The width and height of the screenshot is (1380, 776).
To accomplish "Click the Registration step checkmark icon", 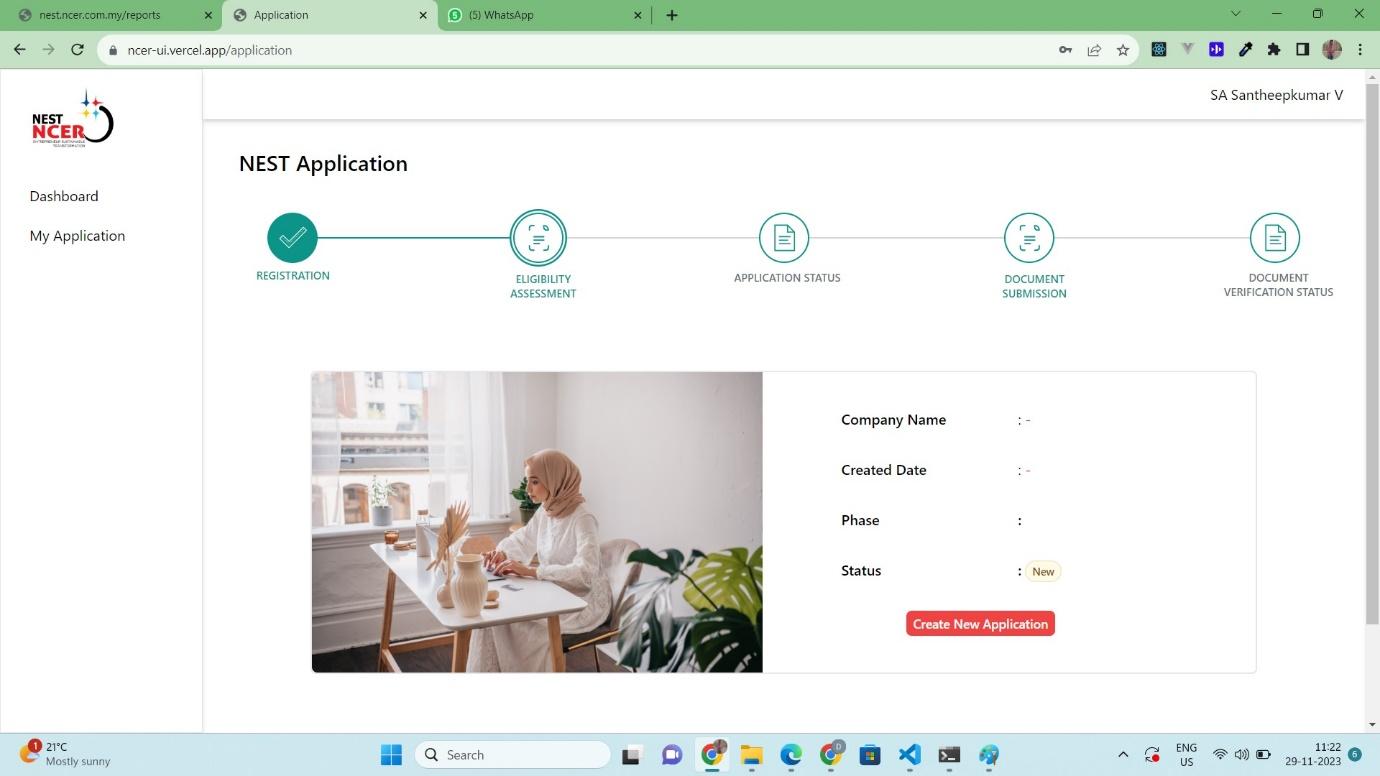I will [292, 238].
